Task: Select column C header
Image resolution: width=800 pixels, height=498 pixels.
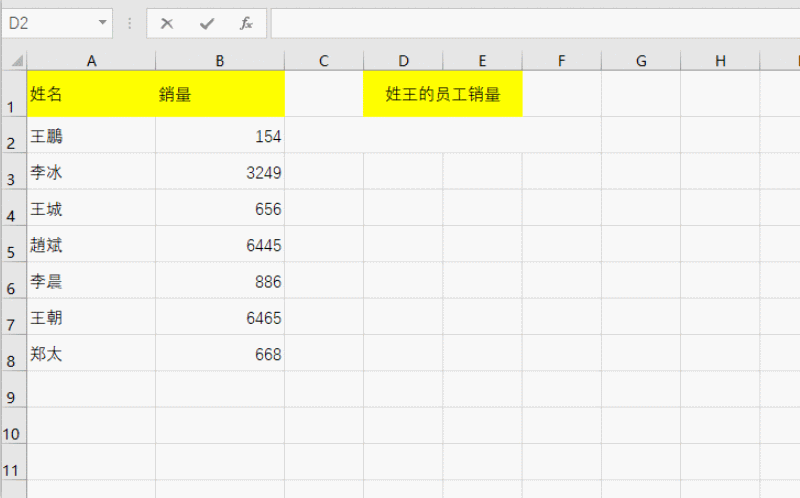Action: [x=324, y=61]
